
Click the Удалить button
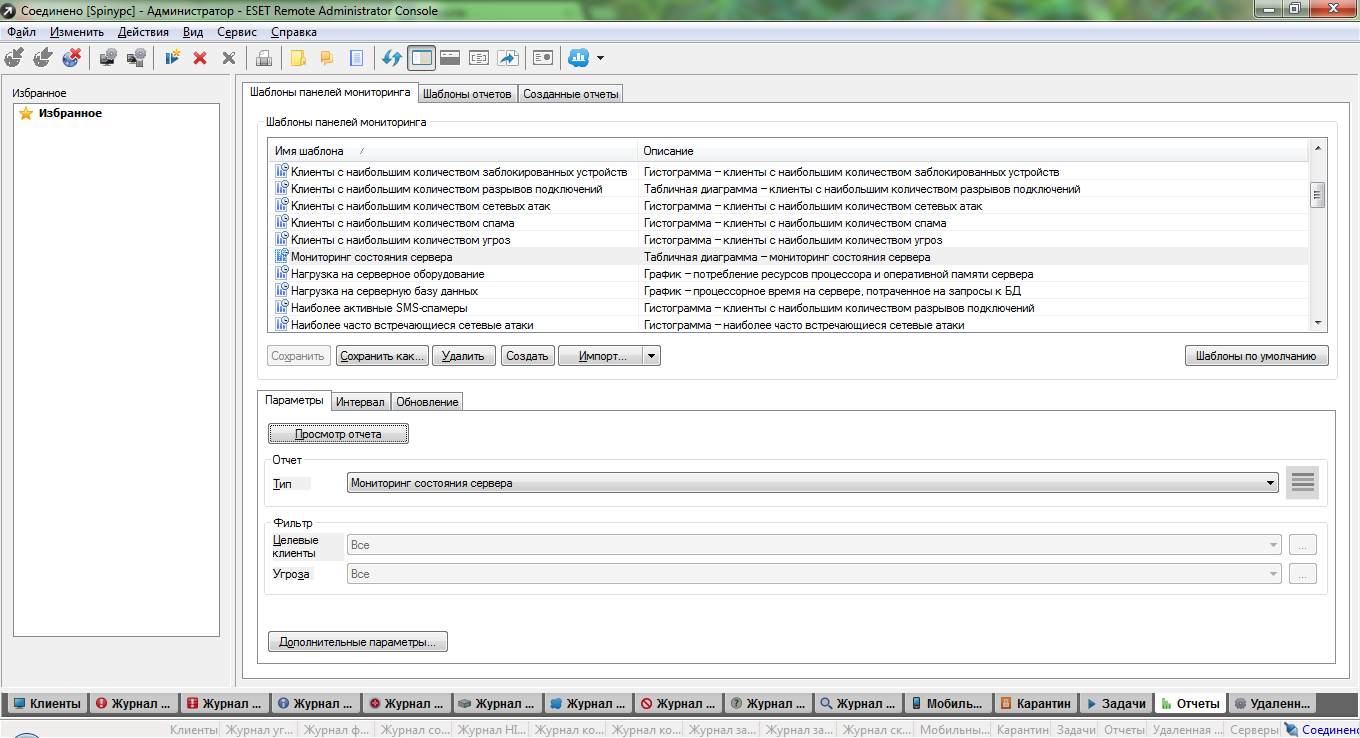(463, 356)
